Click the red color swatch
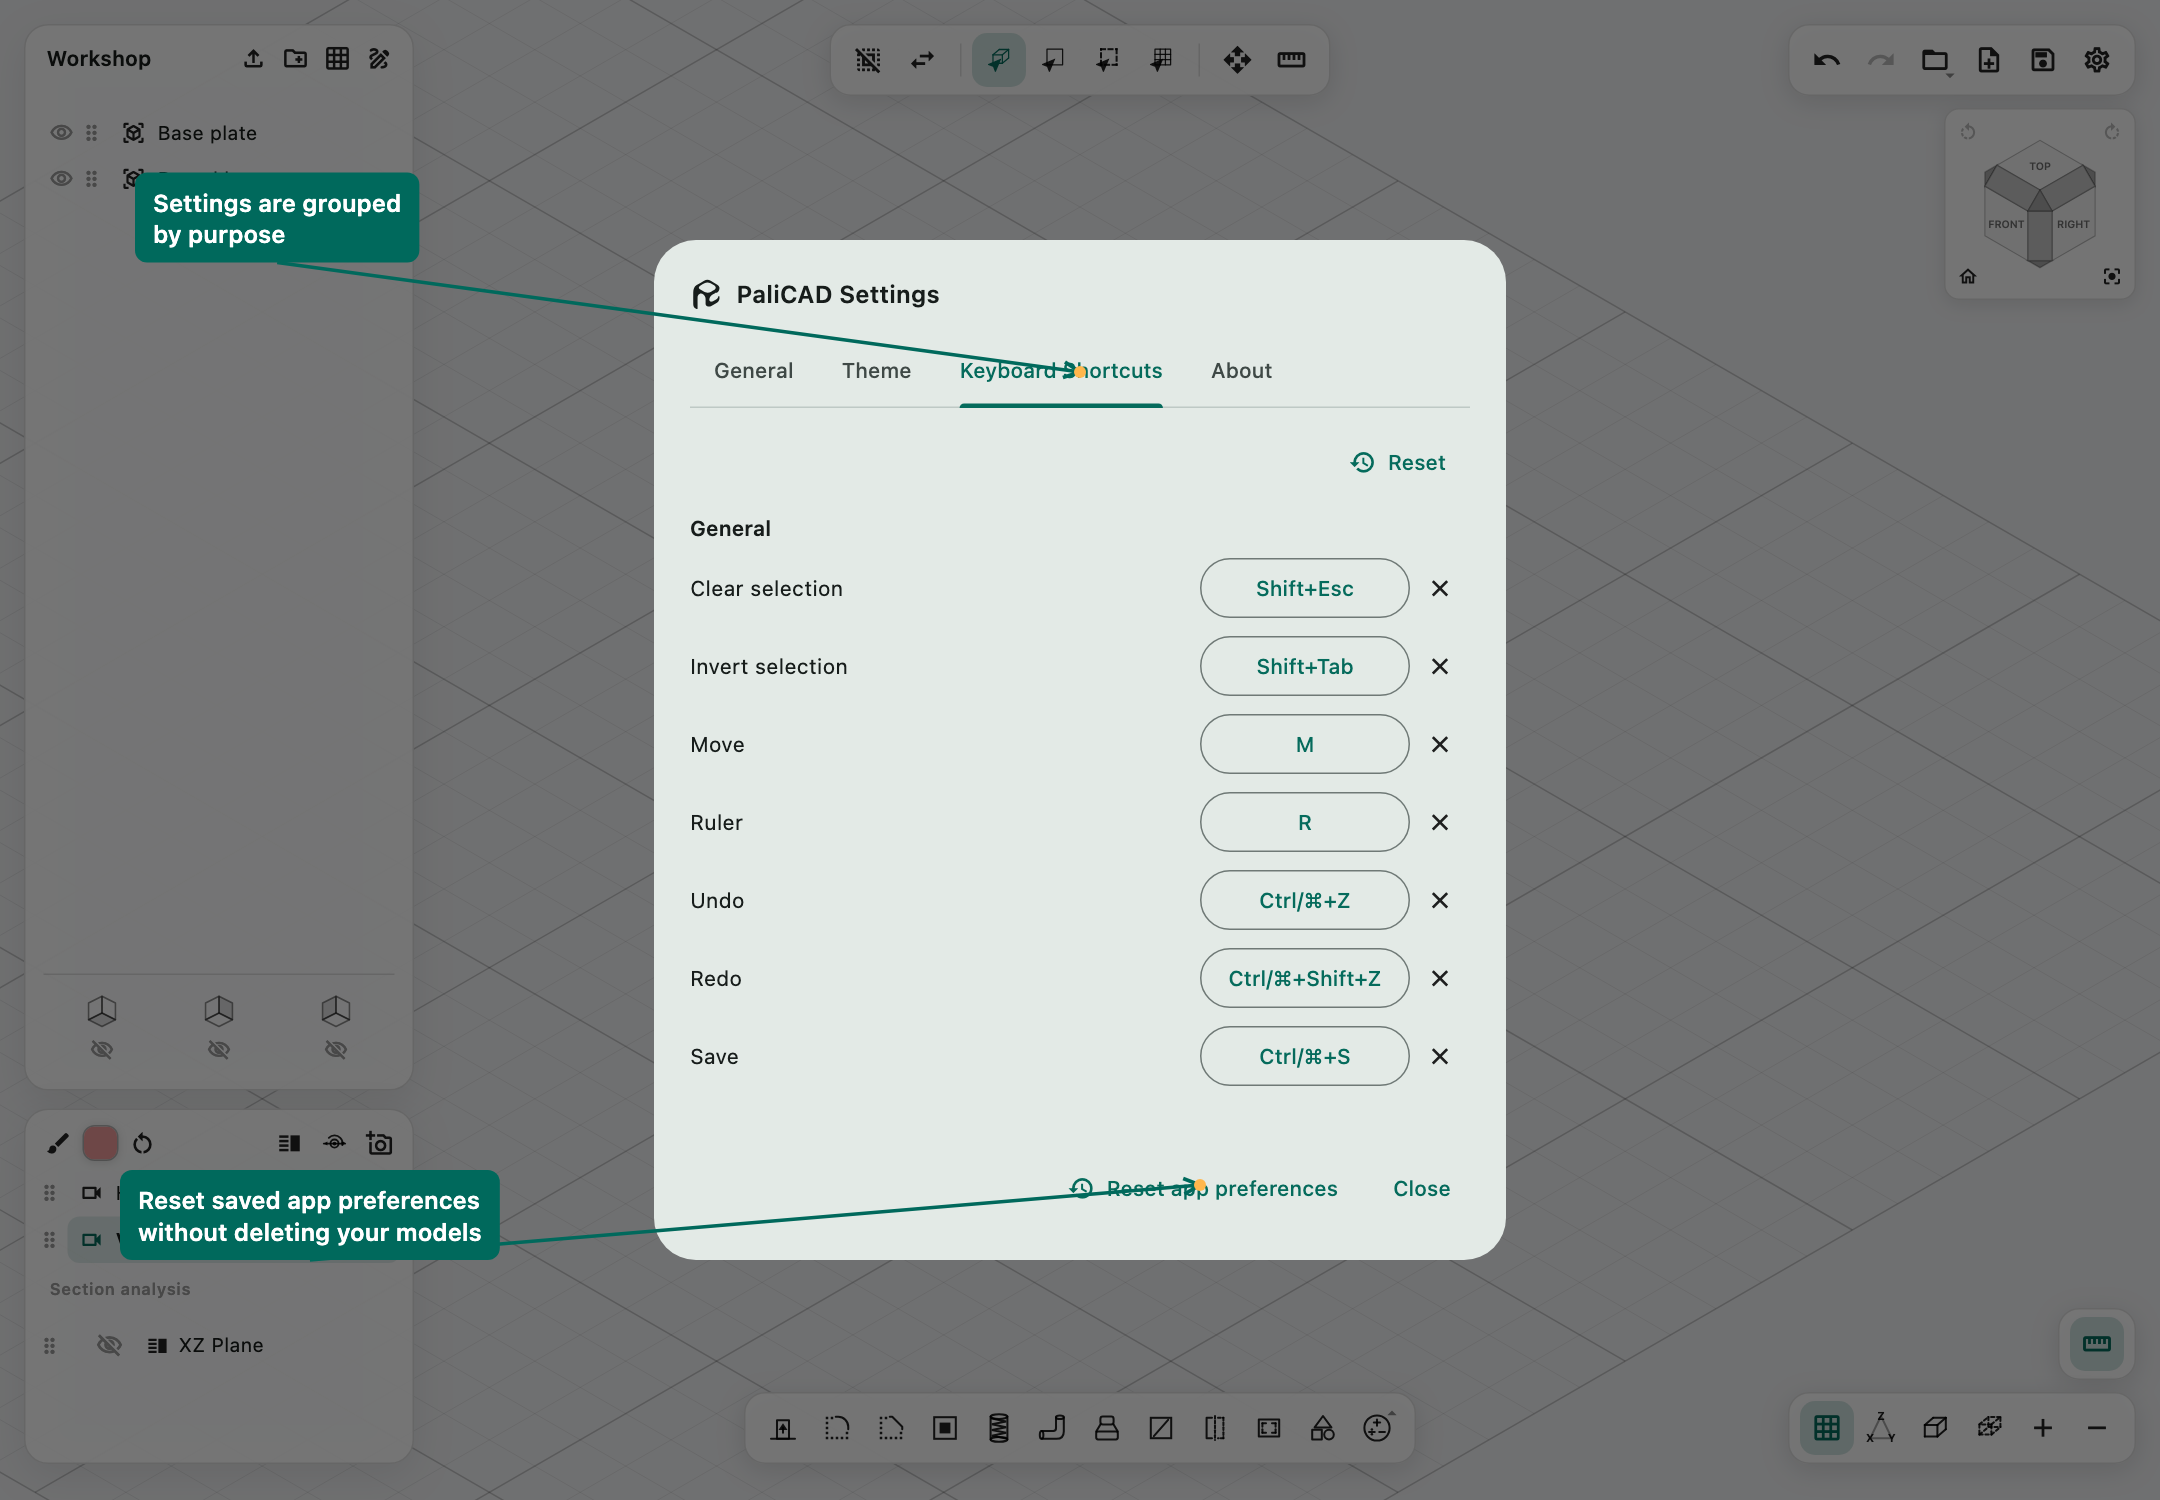This screenshot has height=1500, width=2160. [x=100, y=1143]
